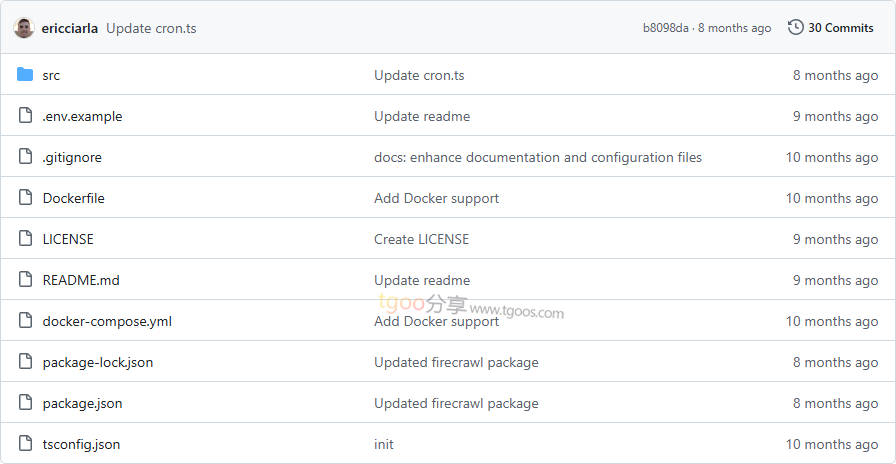Click the ericciarla avatar image
The image size is (896, 464).
tap(24, 28)
